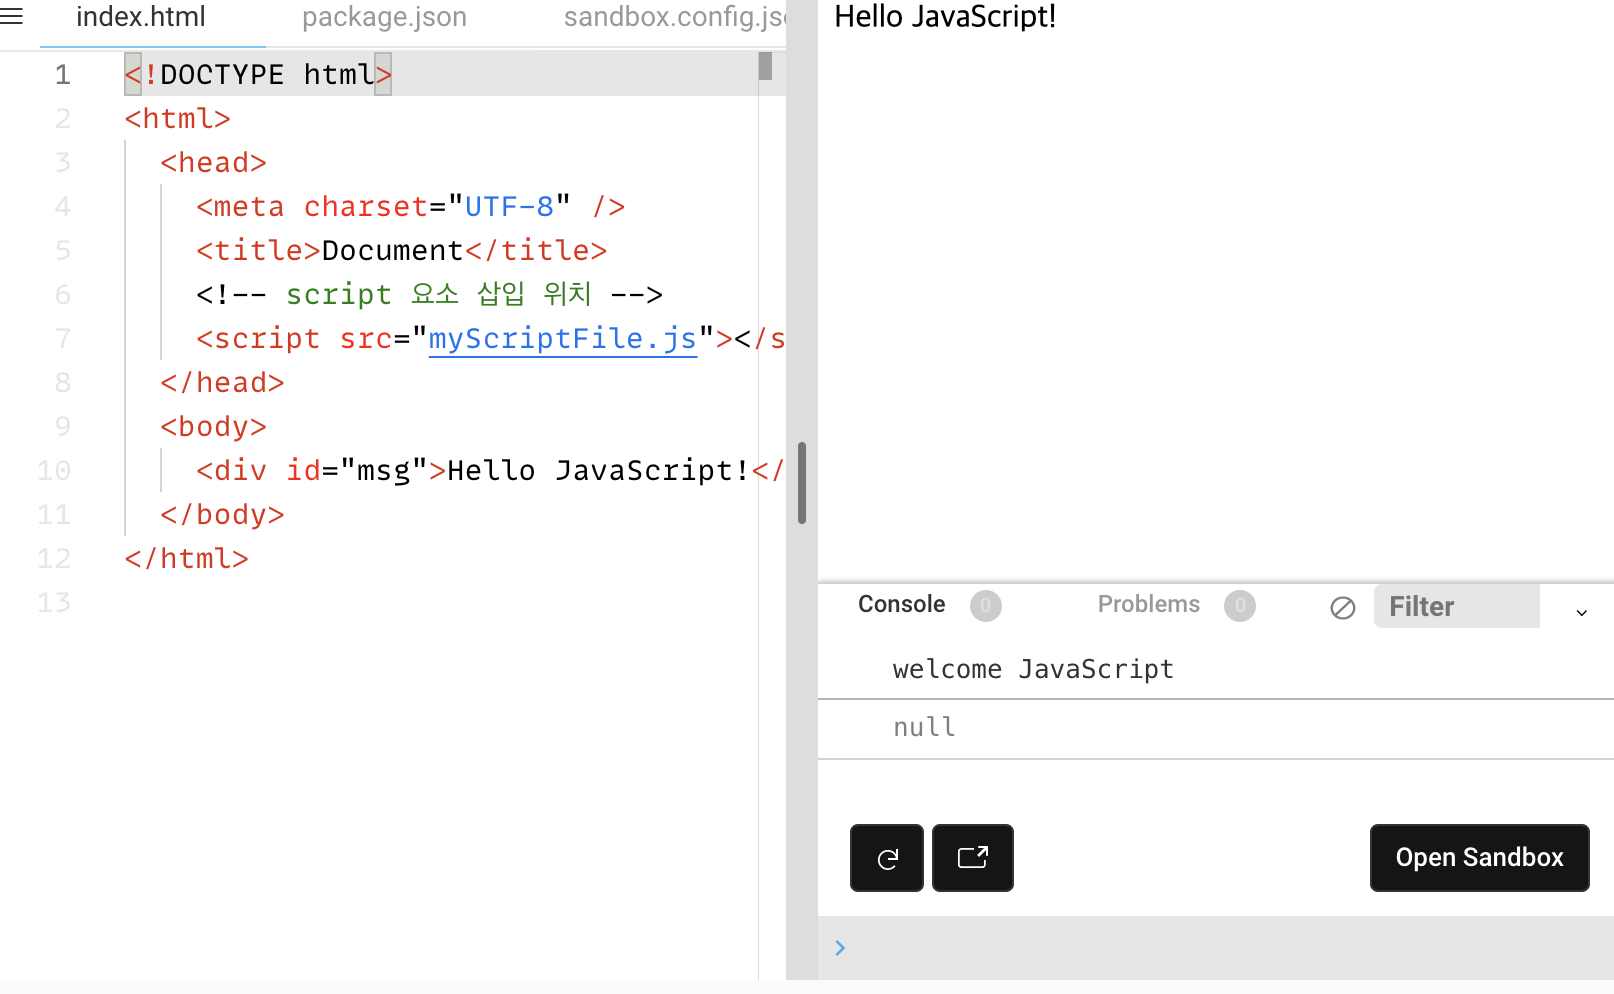The height and width of the screenshot is (994, 1614).
Task: Click the Problems count badge
Action: click(x=1240, y=605)
